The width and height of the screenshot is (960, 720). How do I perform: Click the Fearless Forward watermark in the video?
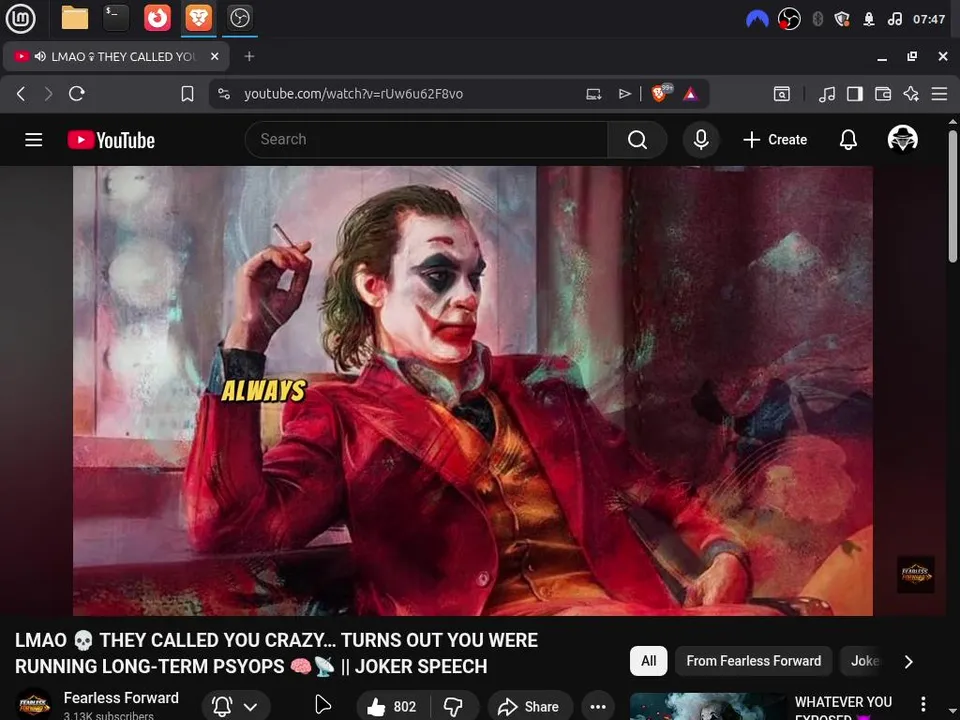(x=915, y=574)
